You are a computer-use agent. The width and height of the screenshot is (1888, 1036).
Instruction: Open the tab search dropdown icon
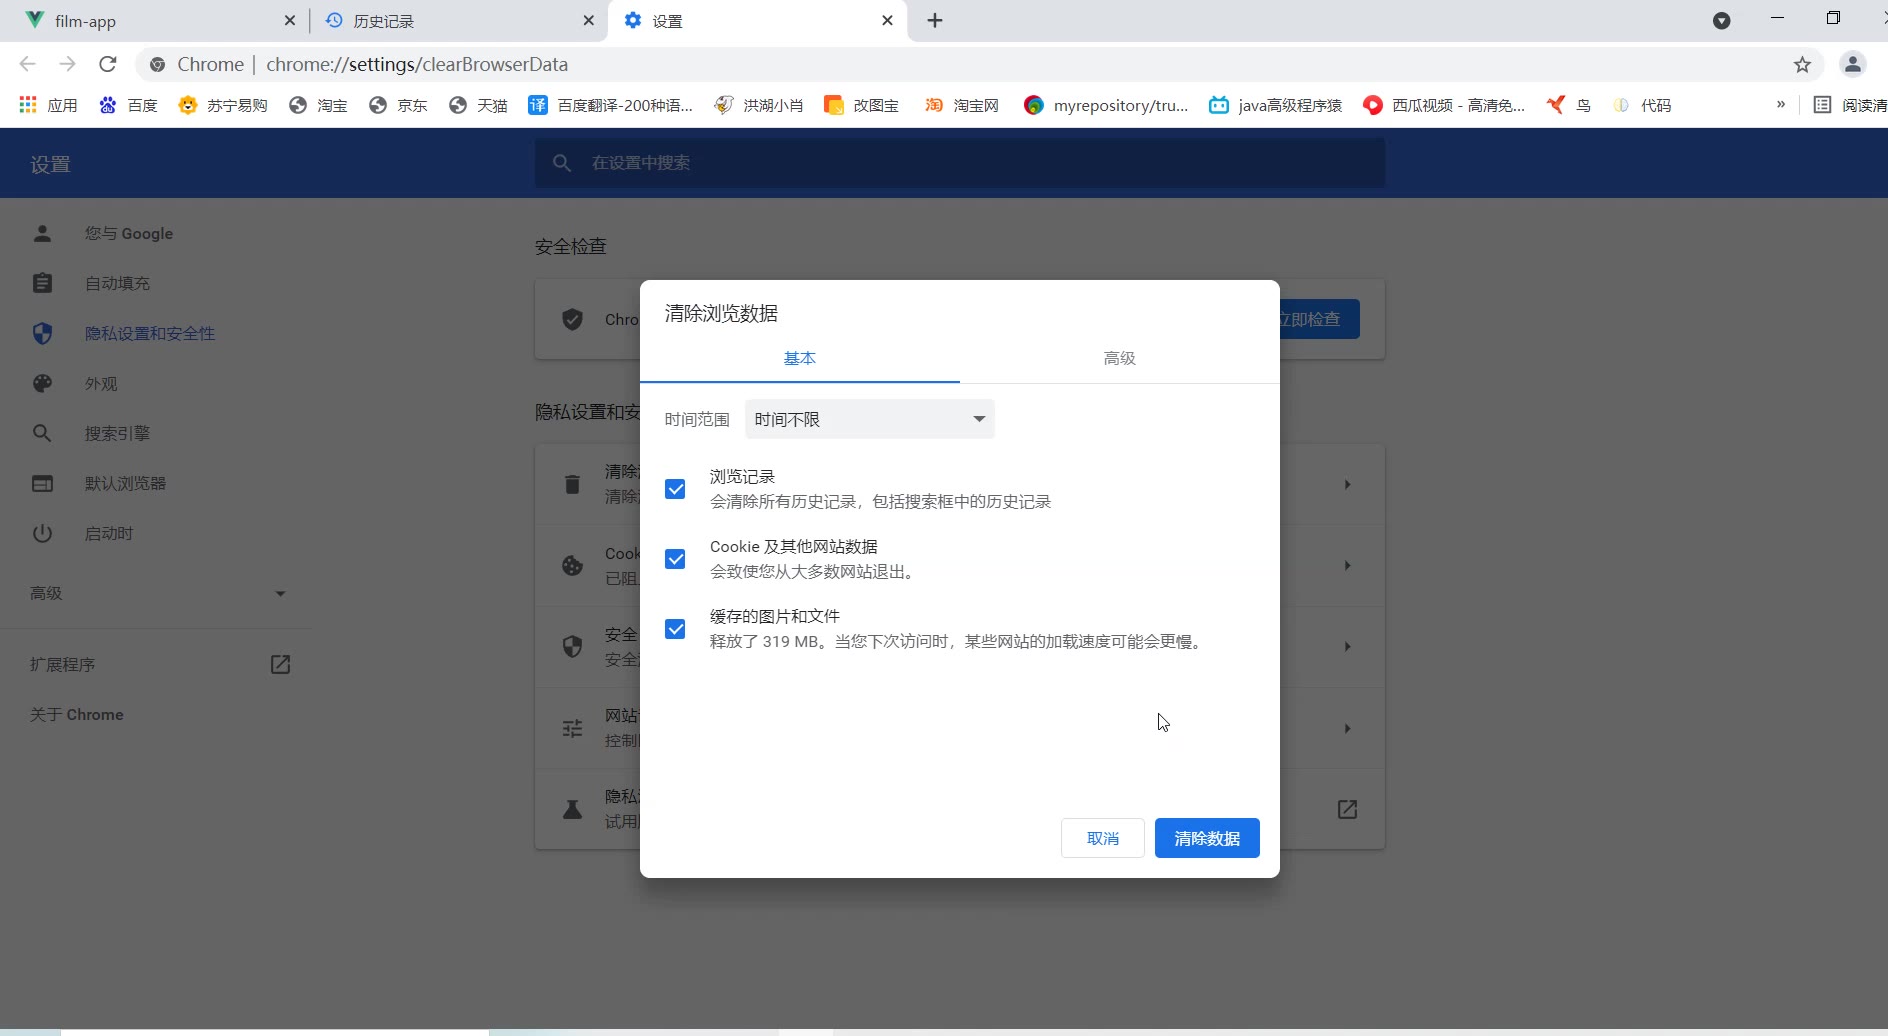(x=1721, y=20)
